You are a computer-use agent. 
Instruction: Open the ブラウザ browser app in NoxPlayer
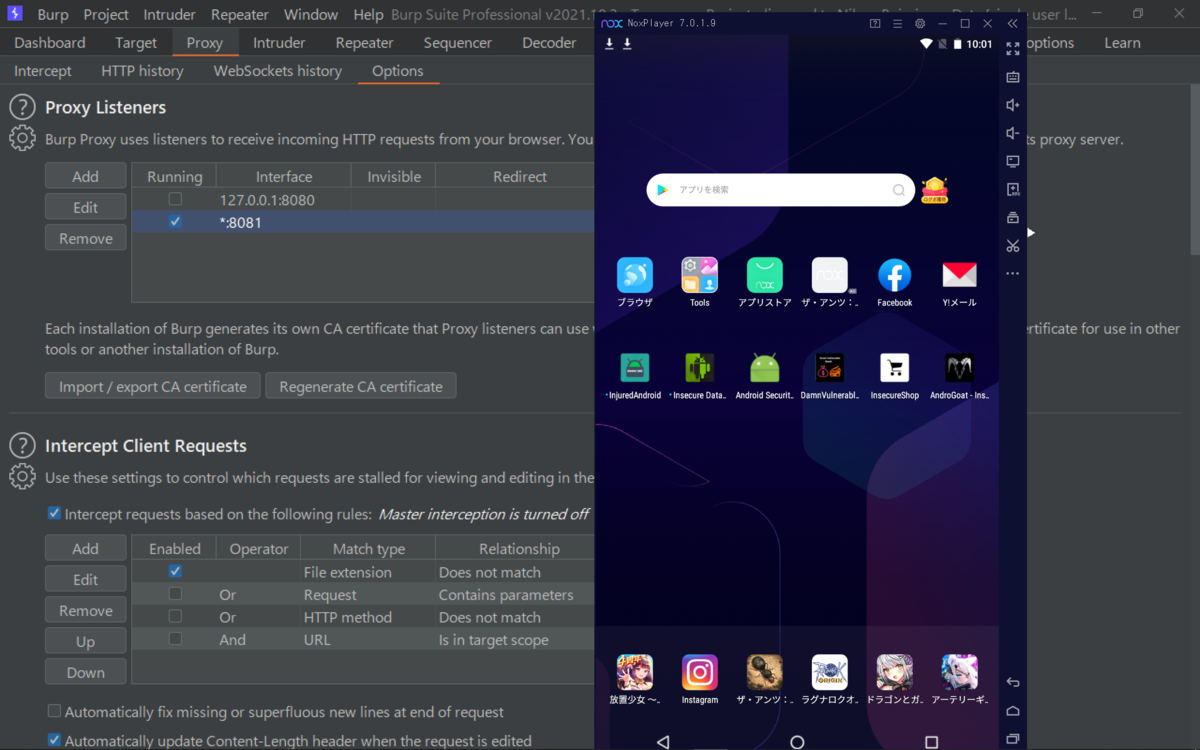635,275
